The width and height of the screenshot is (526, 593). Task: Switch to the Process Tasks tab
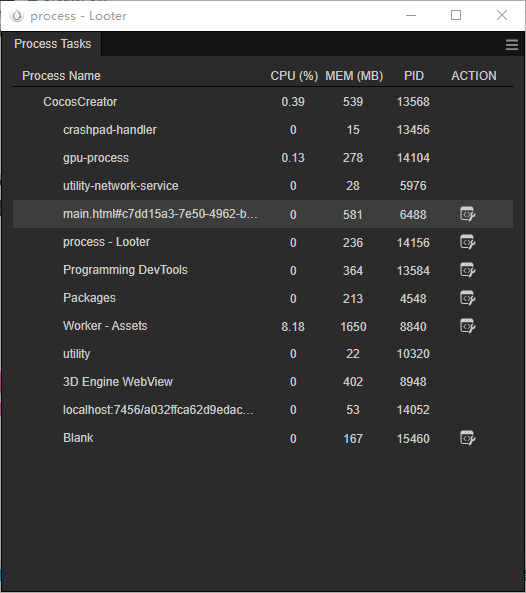[x=53, y=44]
